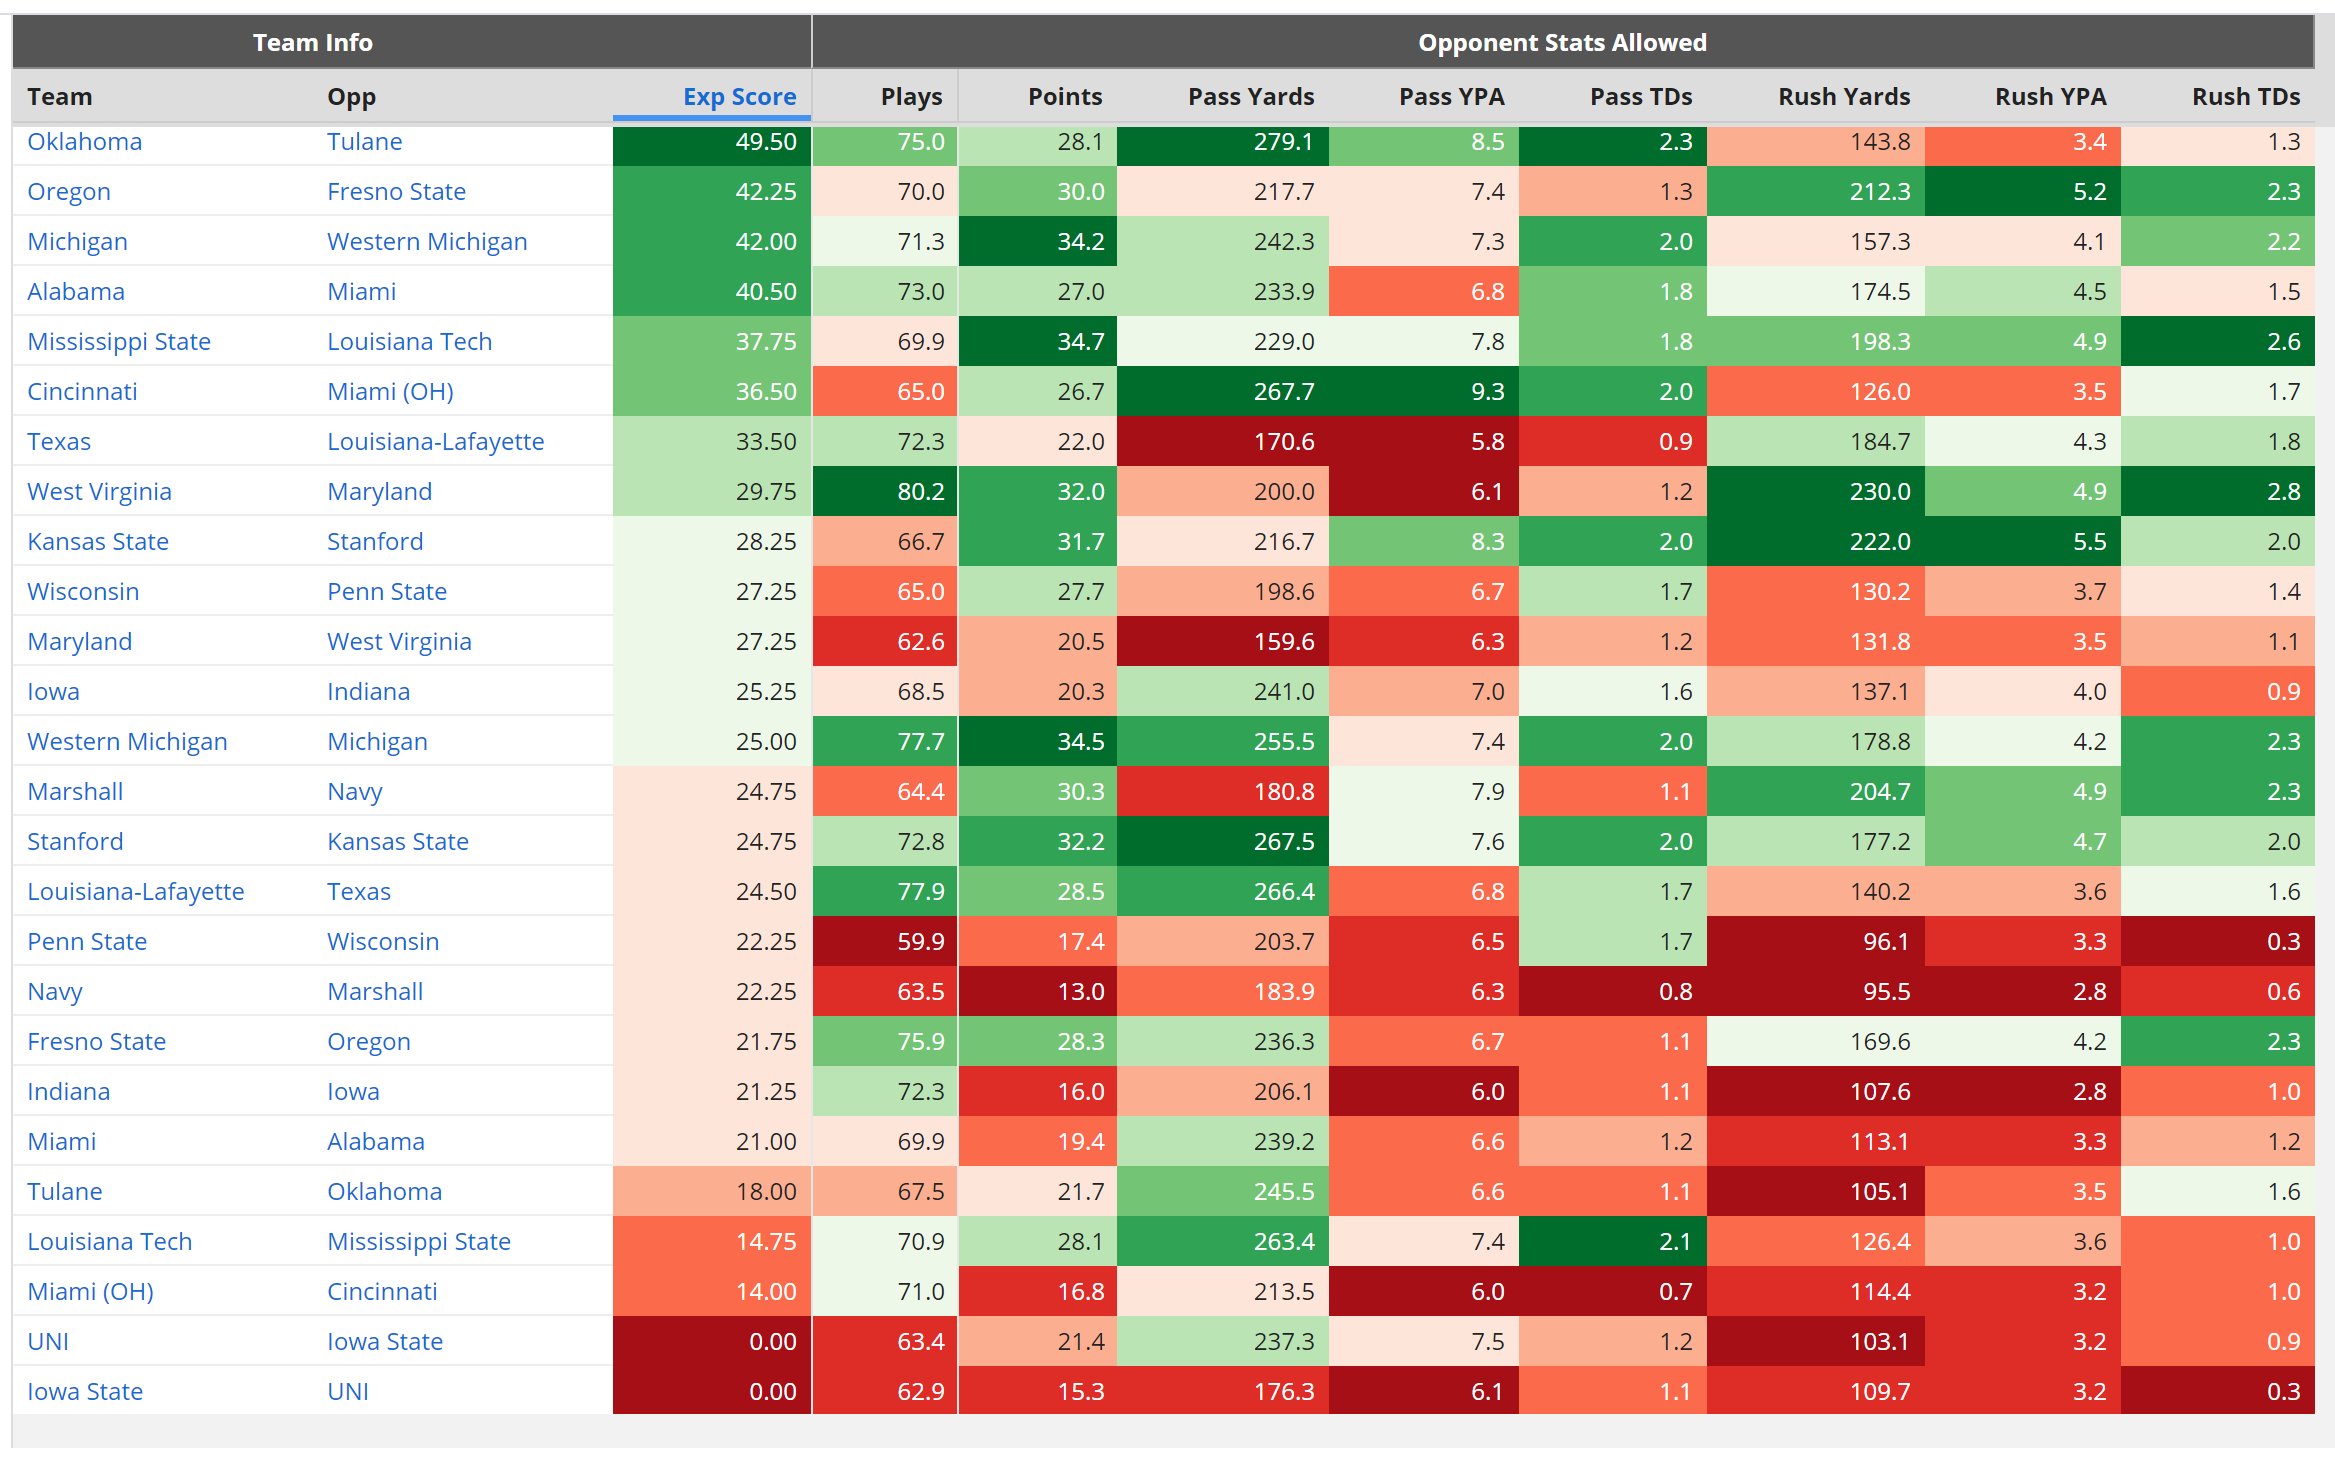Select Mississippi State's 34.7 Points cell

pyautogui.click(x=1038, y=341)
